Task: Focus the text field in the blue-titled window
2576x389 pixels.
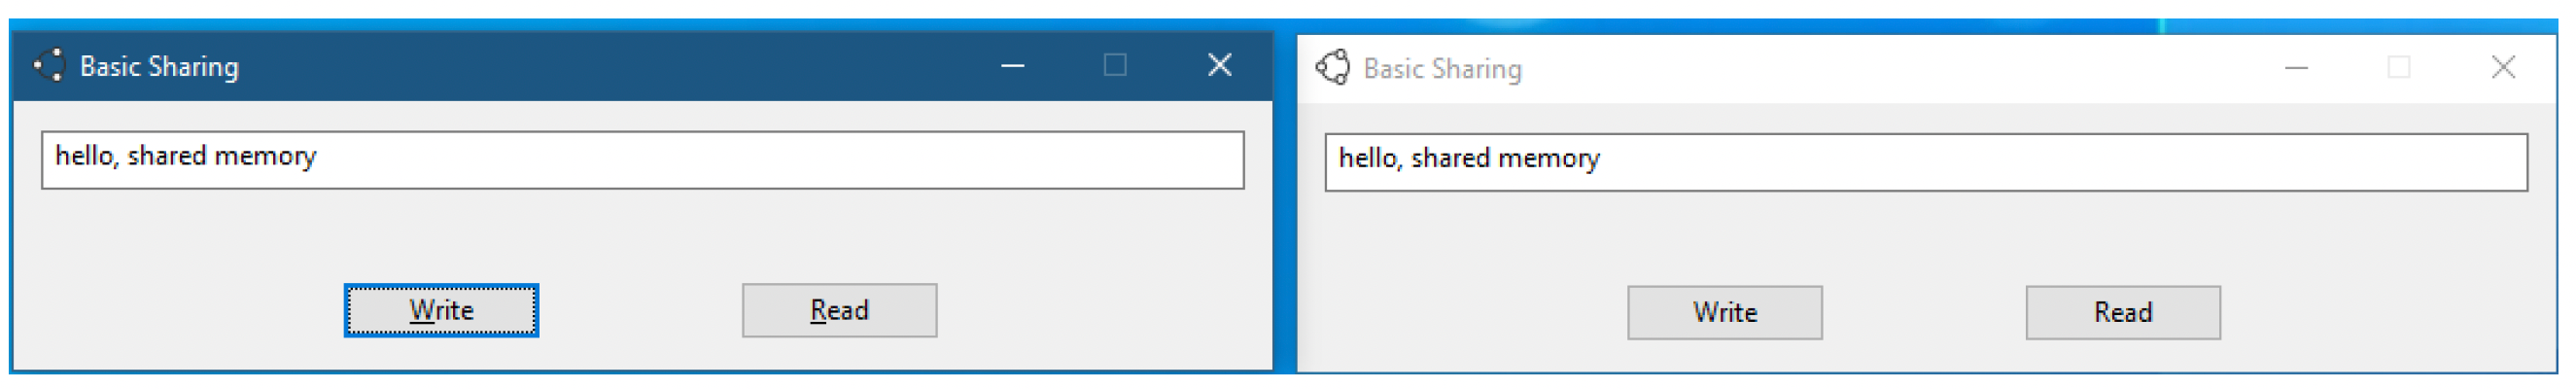Action: (642, 160)
